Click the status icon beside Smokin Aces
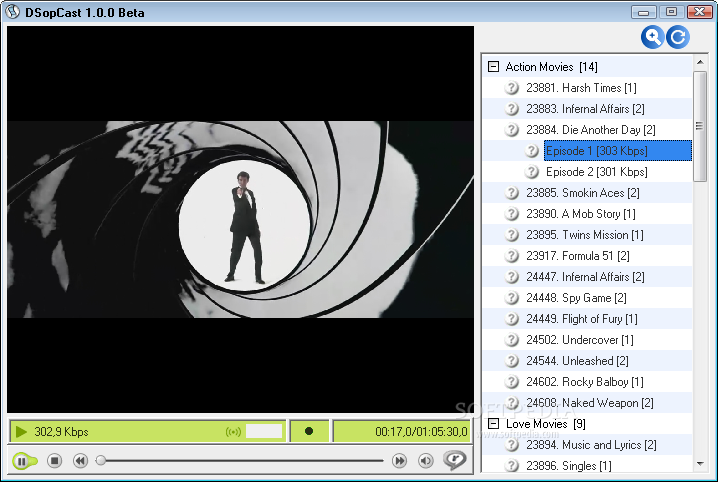Viewport: 718px width, 482px height. coord(511,193)
